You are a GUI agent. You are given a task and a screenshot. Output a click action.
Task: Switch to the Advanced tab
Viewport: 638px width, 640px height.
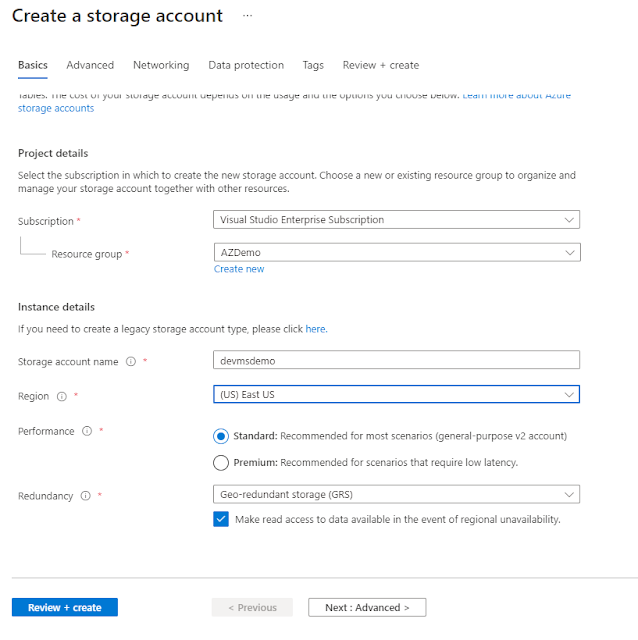[90, 65]
